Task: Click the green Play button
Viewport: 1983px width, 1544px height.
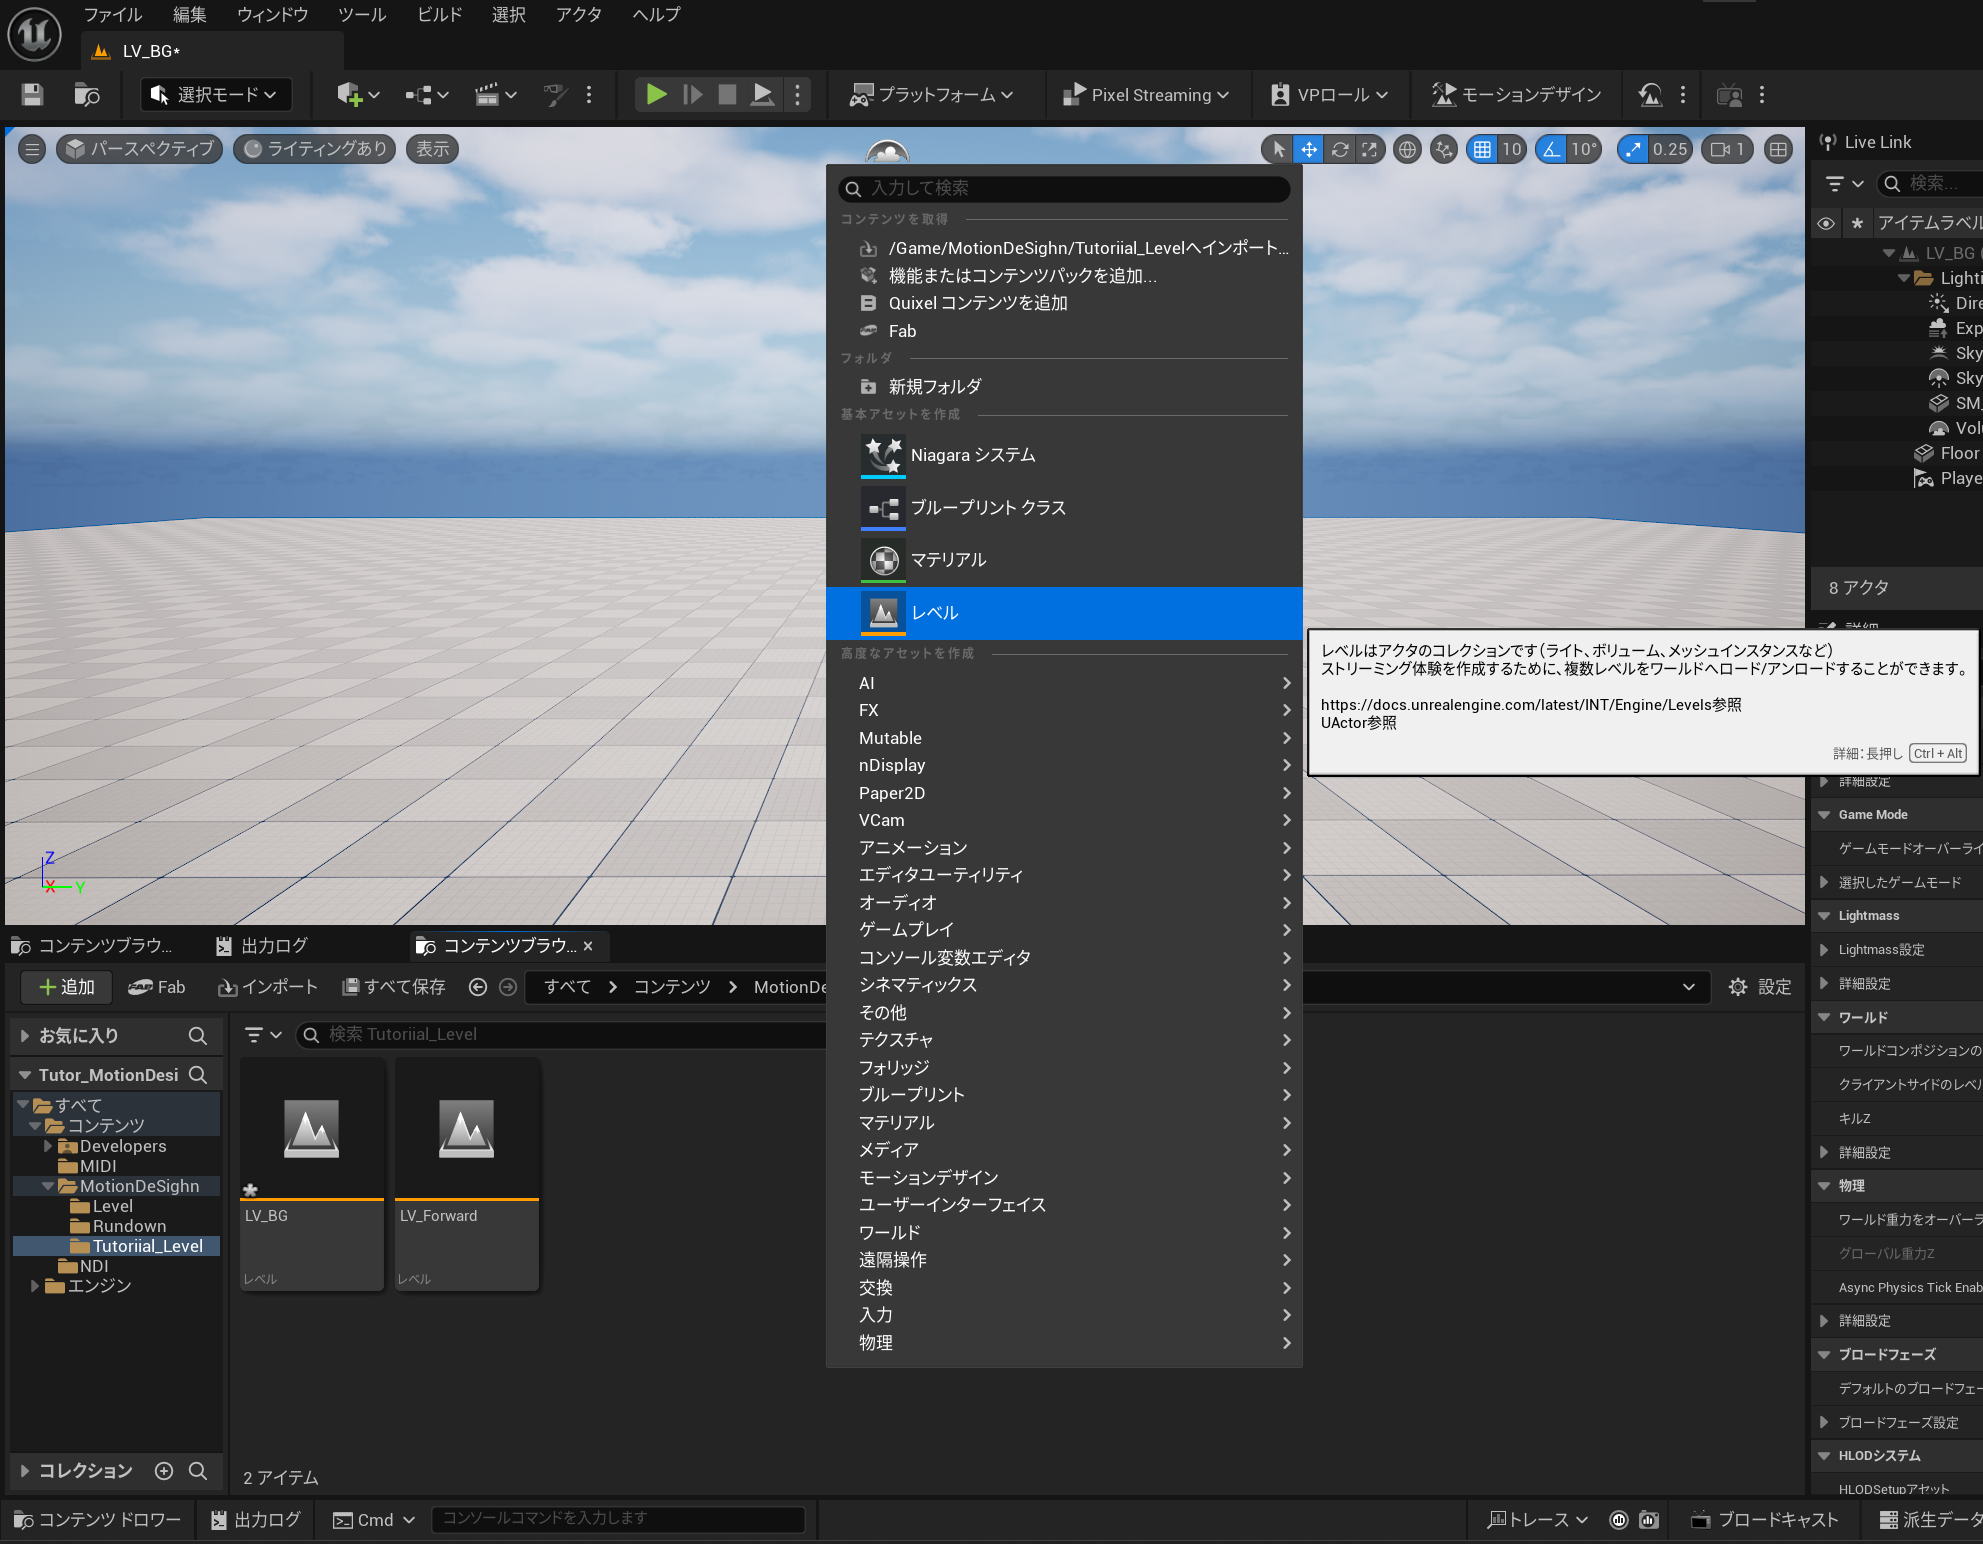Action: [x=656, y=95]
